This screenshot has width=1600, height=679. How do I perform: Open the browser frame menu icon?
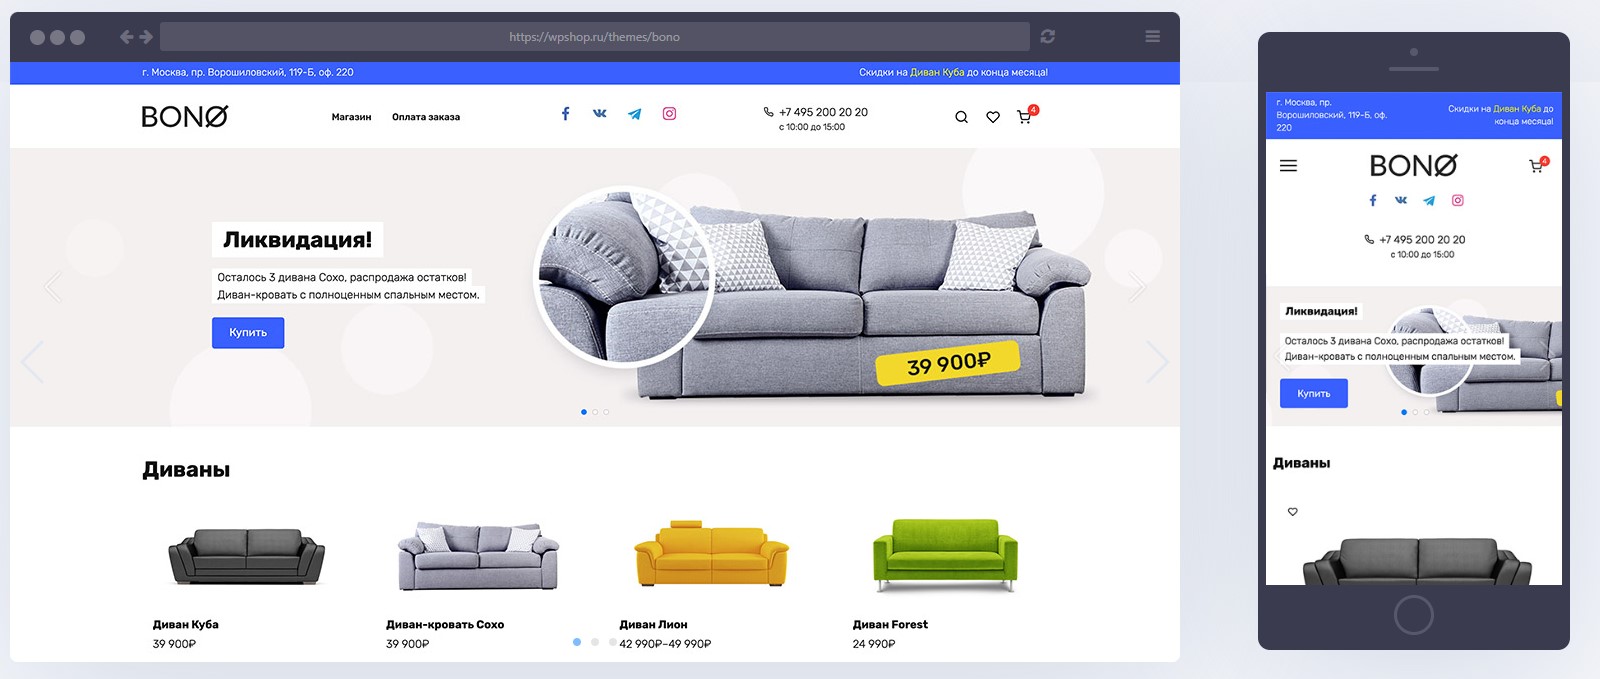coord(1152,36)
